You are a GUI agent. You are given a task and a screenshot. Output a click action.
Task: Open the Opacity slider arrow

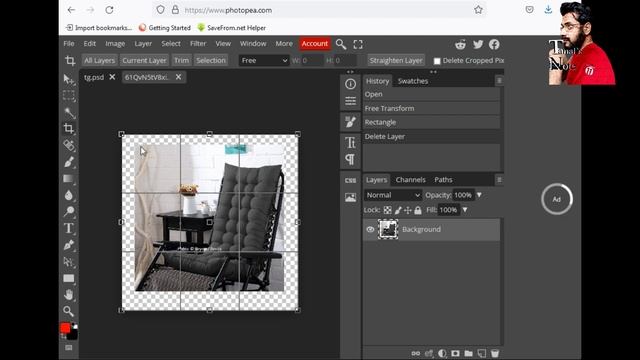tap(479, 195)
